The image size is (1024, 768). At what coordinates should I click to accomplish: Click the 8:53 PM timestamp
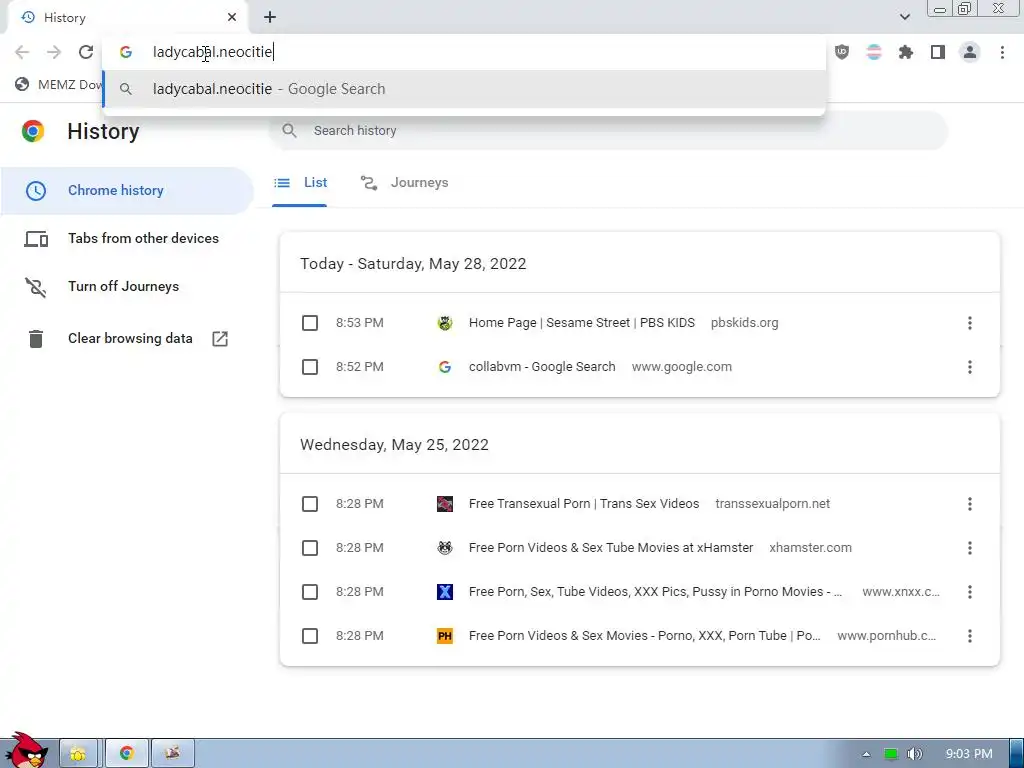point(360,323)
